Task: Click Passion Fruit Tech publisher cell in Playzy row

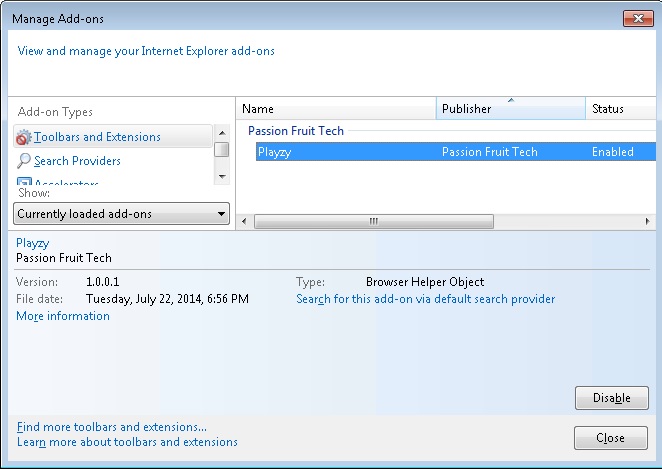Action: pyautogui.click(x=490, y=152)
